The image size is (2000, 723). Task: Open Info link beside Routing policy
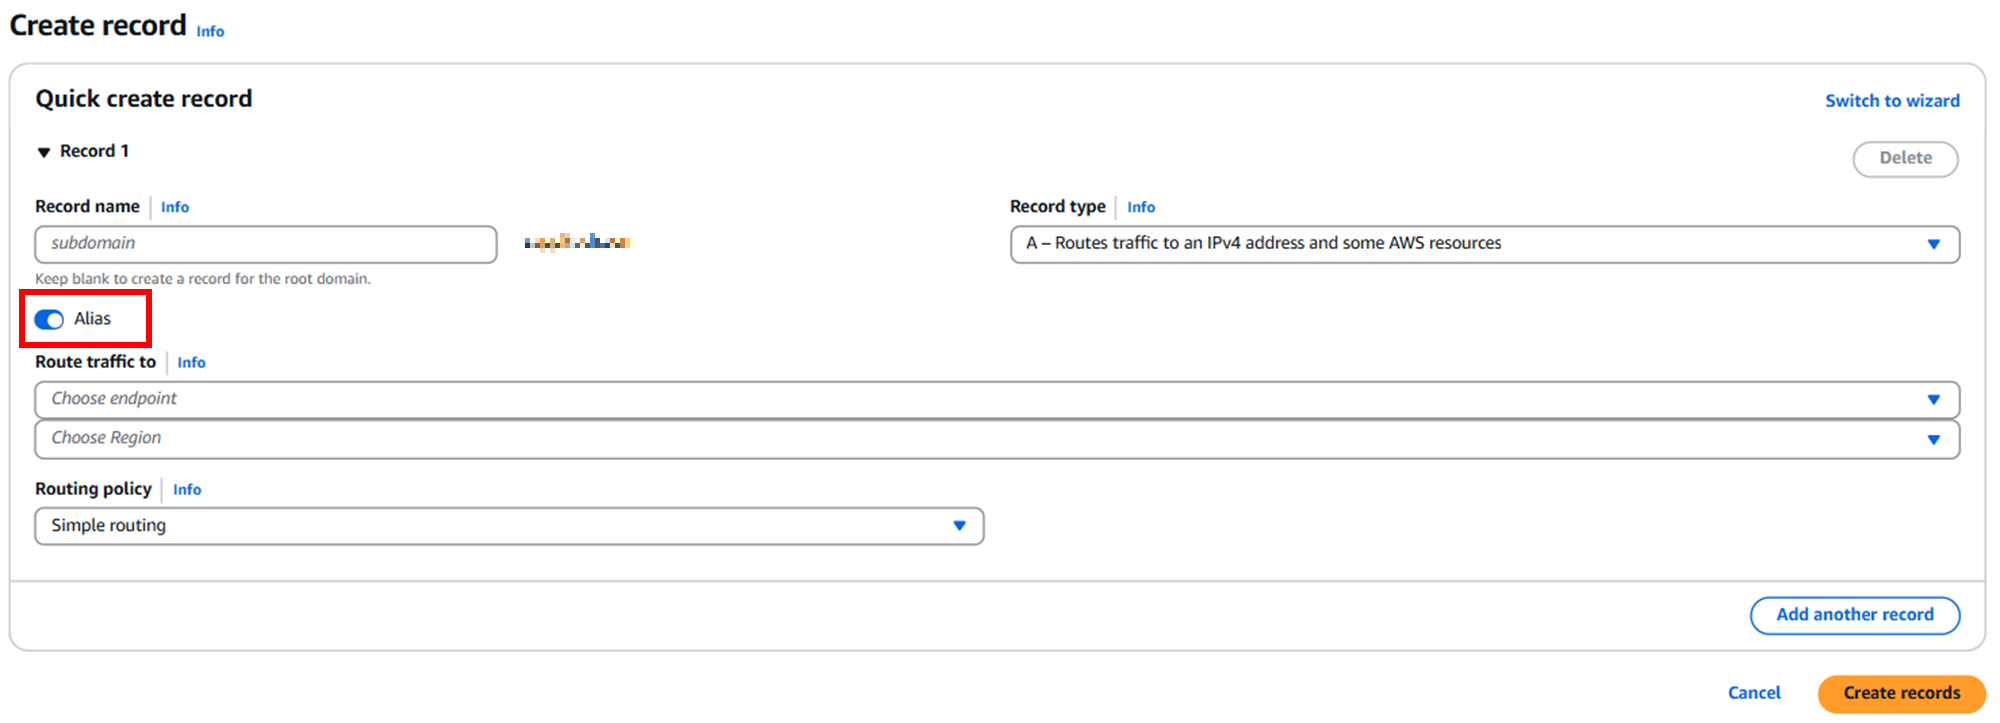pos(187,489)
